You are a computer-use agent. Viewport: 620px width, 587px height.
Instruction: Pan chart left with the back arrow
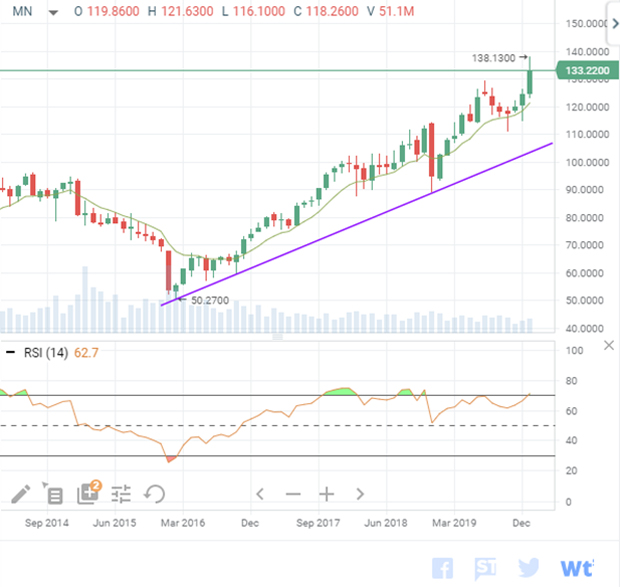coord(260,494)
